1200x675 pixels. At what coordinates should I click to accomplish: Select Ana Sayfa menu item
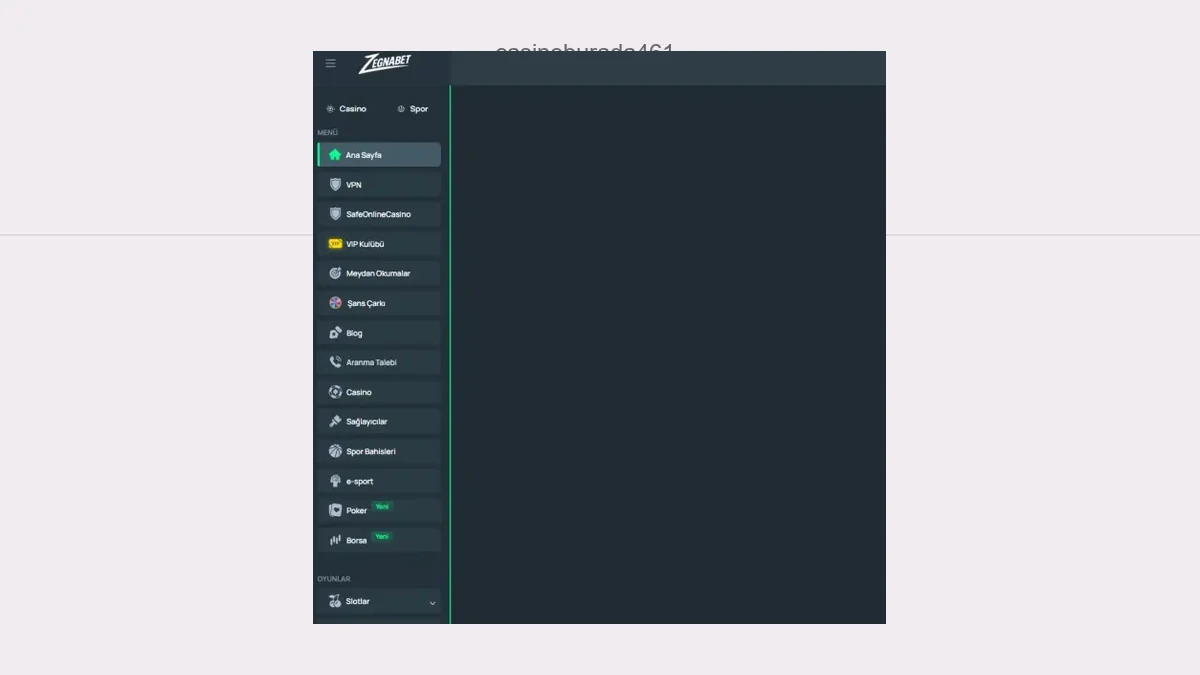click(379, 155)
